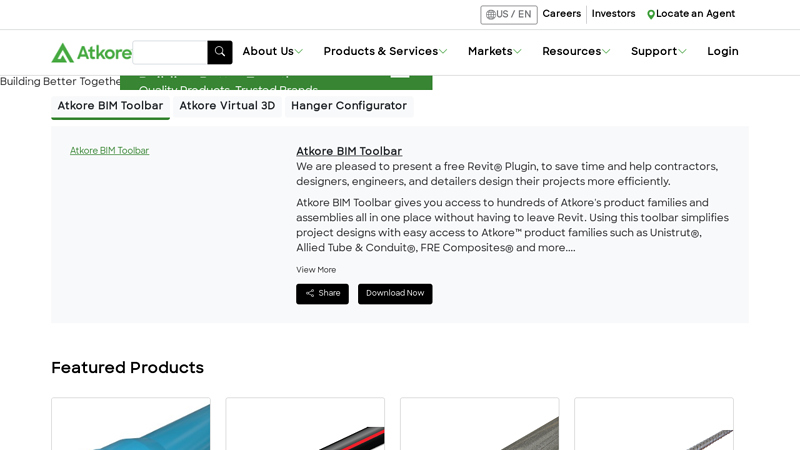Click the magnifier search button
Viewport: 800px width, 450px height.
(x=220, y=52)
